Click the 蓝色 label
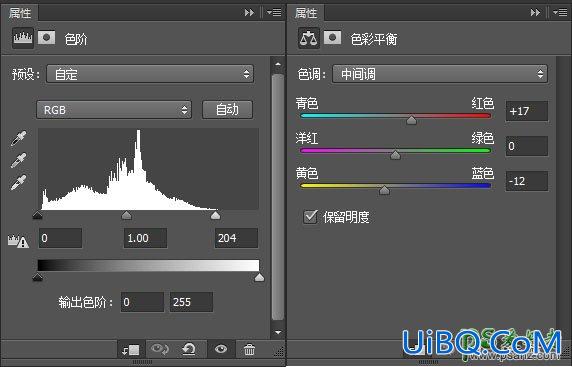 pos(483,174)
